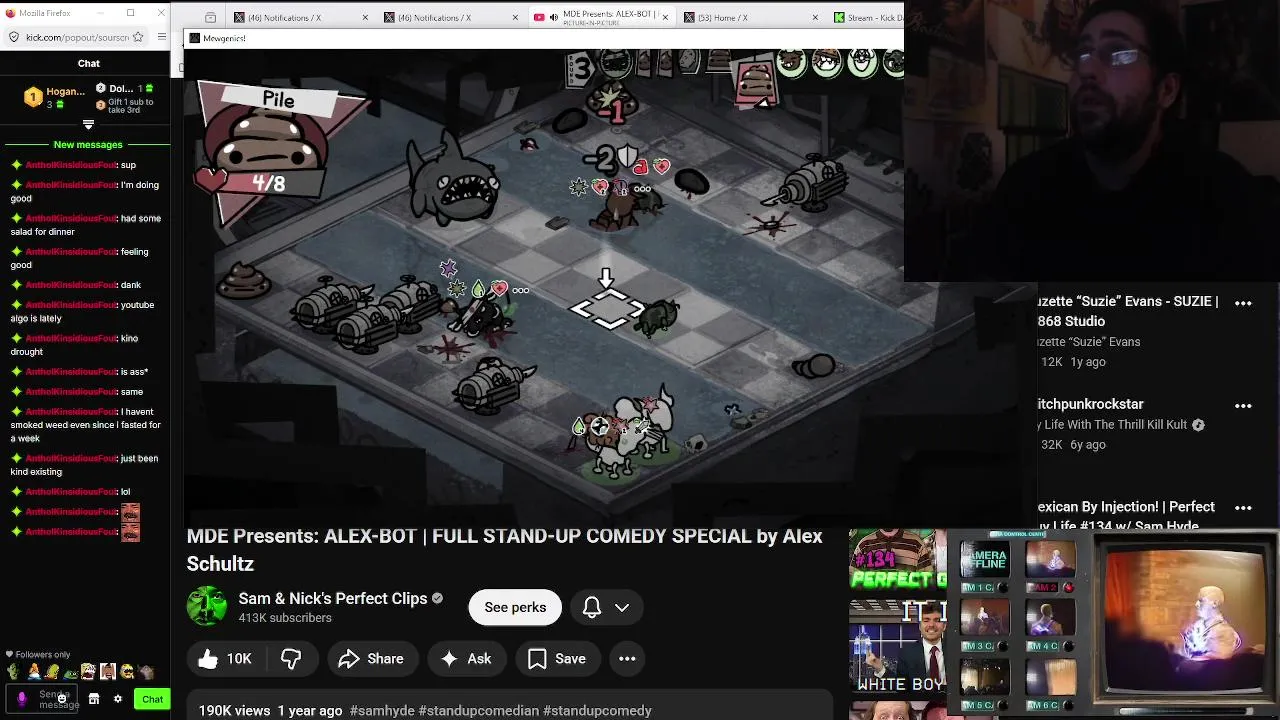This screenshot has height=720, width=1280.
Task: Click the CRT TV camera feed thumbnail
Action: pyautogui.click(x=1186, y=621)
